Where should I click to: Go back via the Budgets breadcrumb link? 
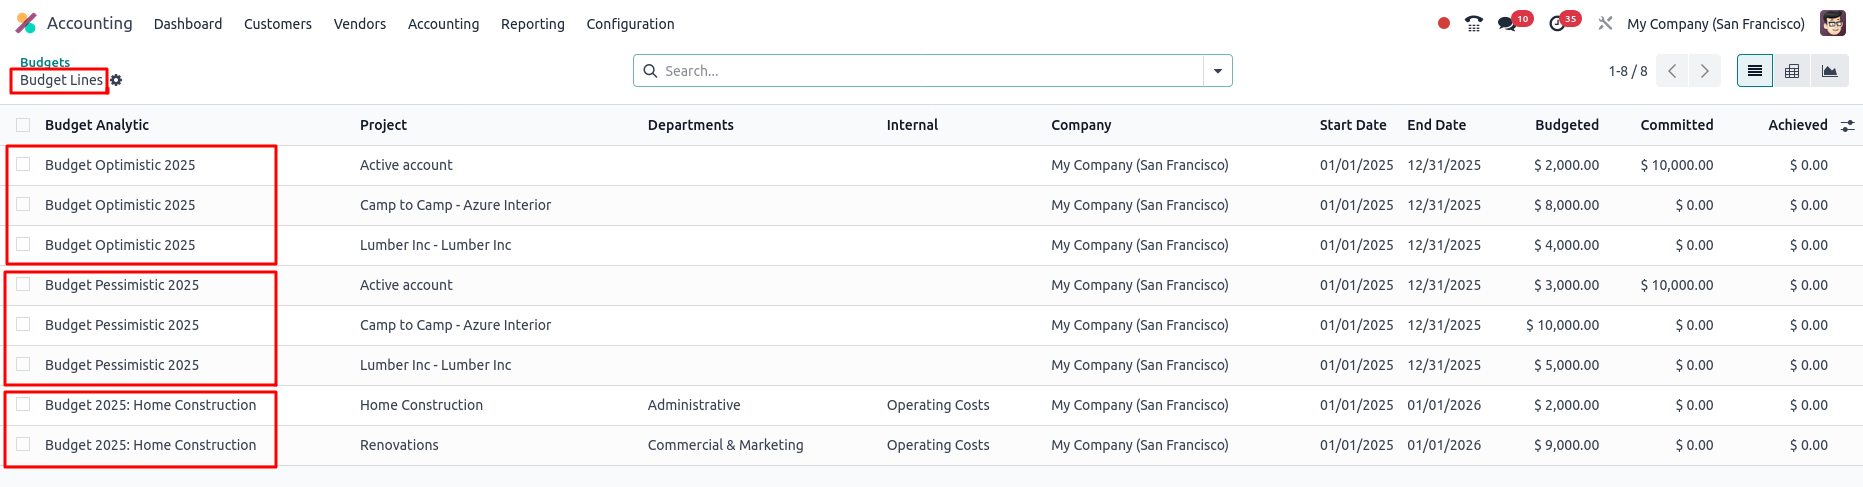click(x=45, y=62)
